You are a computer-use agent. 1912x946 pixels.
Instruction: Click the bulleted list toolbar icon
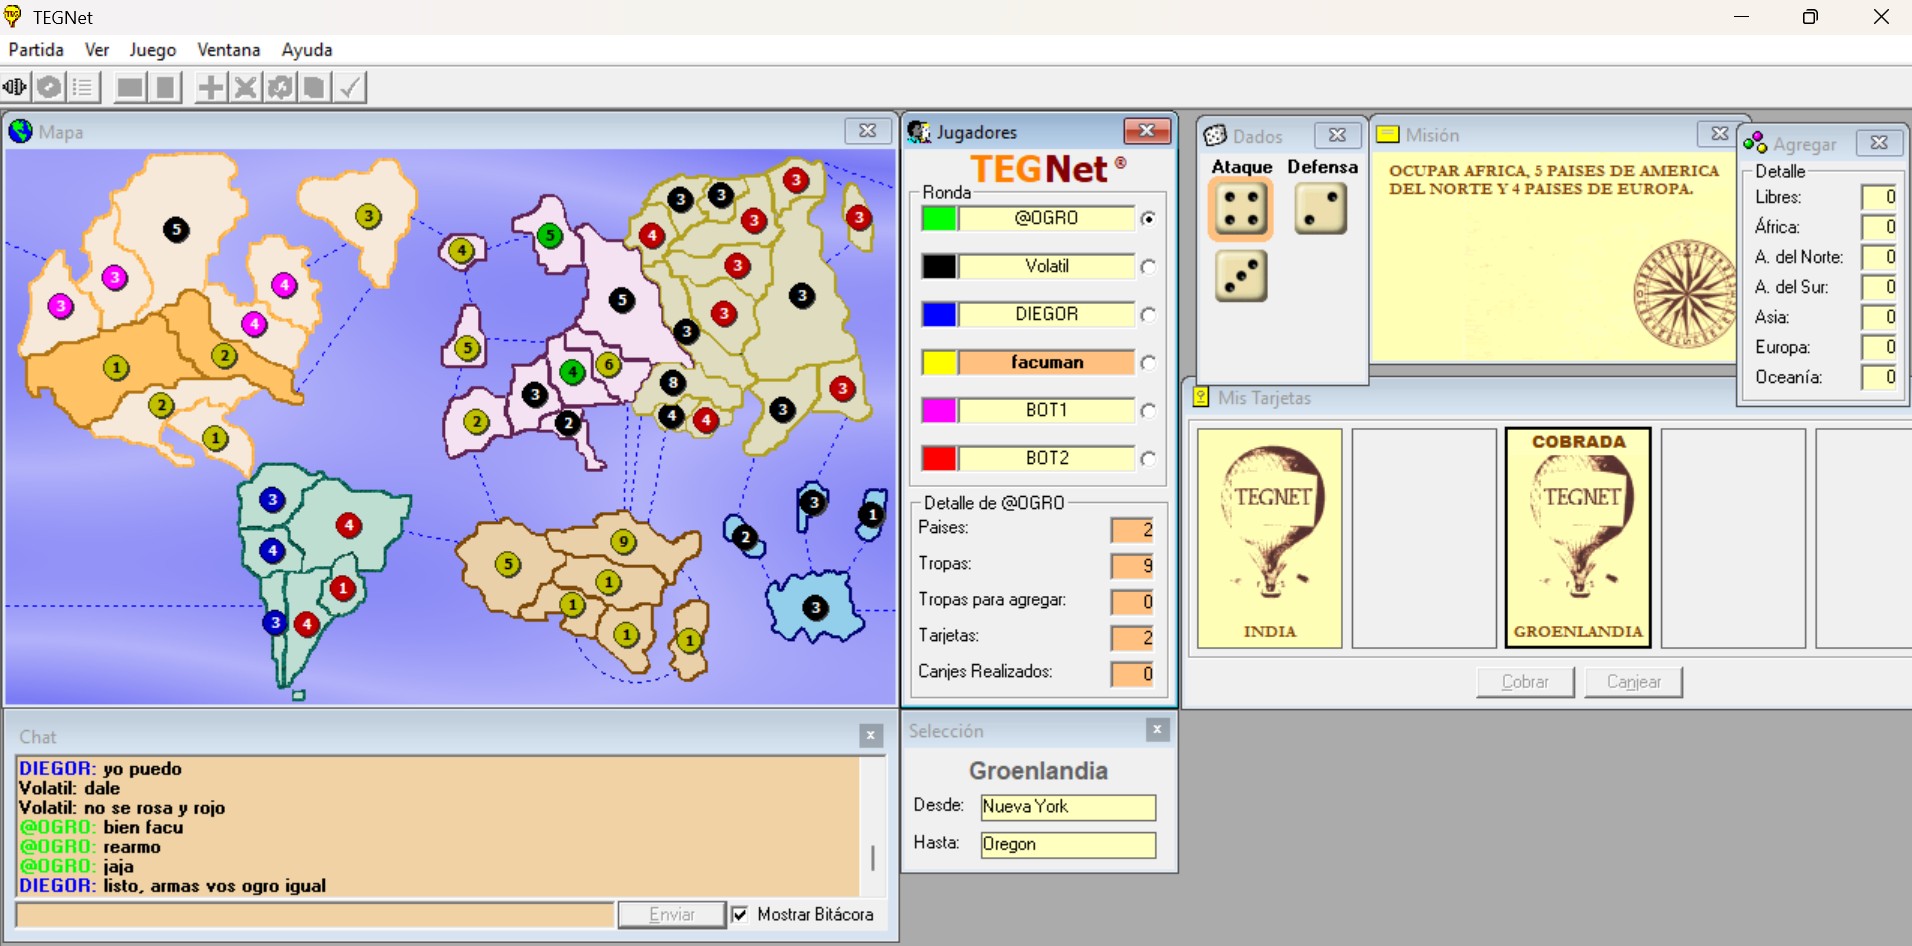[83, 87]
